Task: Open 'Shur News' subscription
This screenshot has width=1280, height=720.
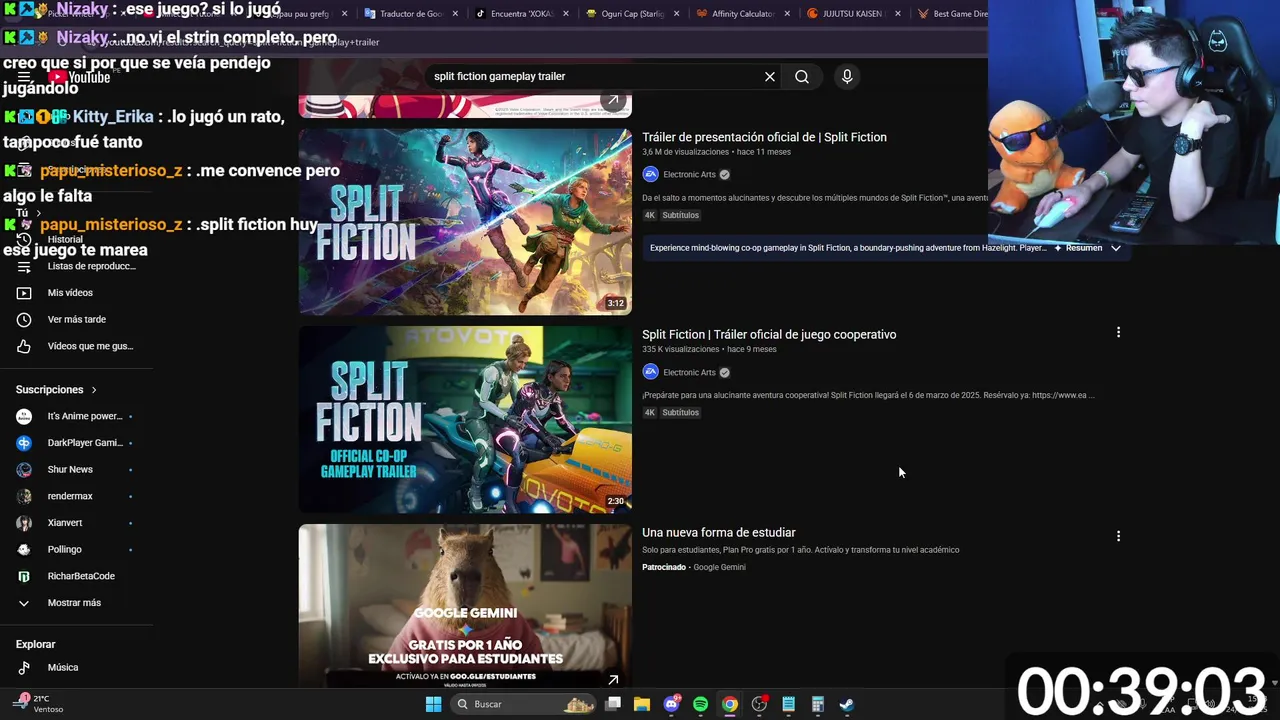Action: pos(70,470)
